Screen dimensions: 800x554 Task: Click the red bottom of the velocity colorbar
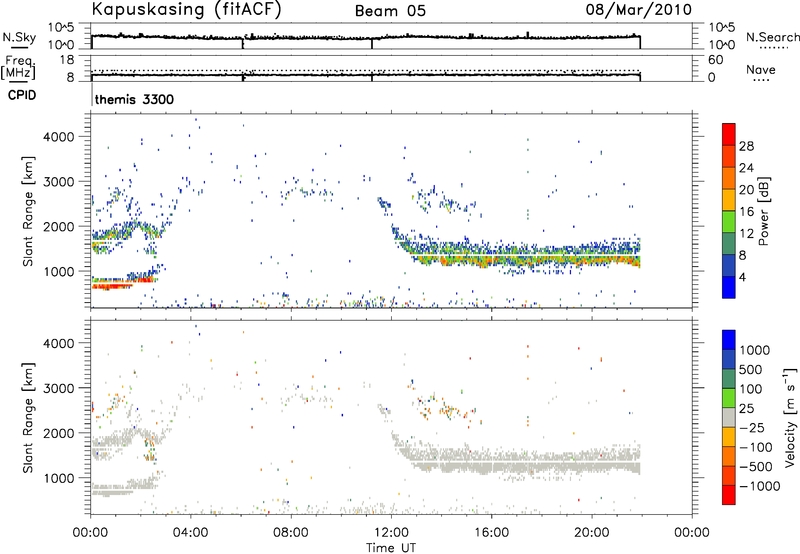click(729, 495)
